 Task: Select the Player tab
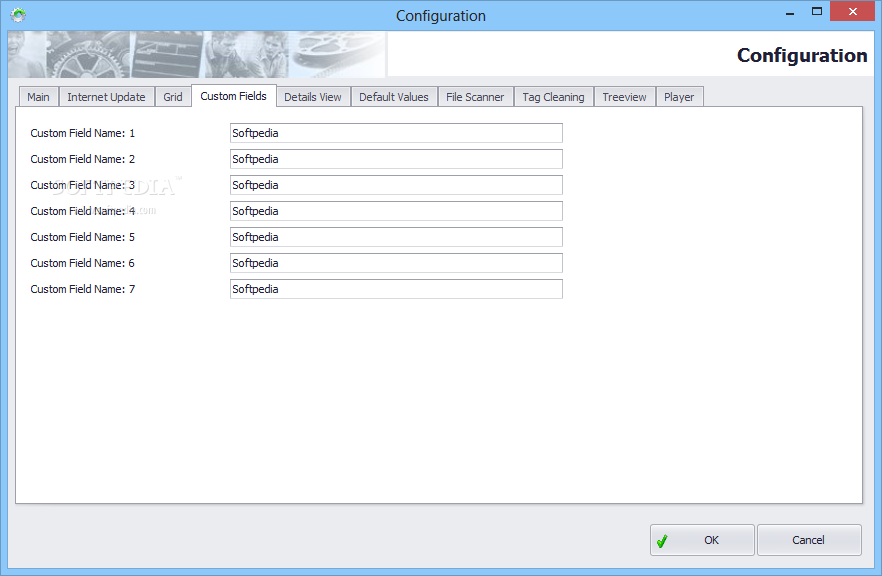pos(679,97)
